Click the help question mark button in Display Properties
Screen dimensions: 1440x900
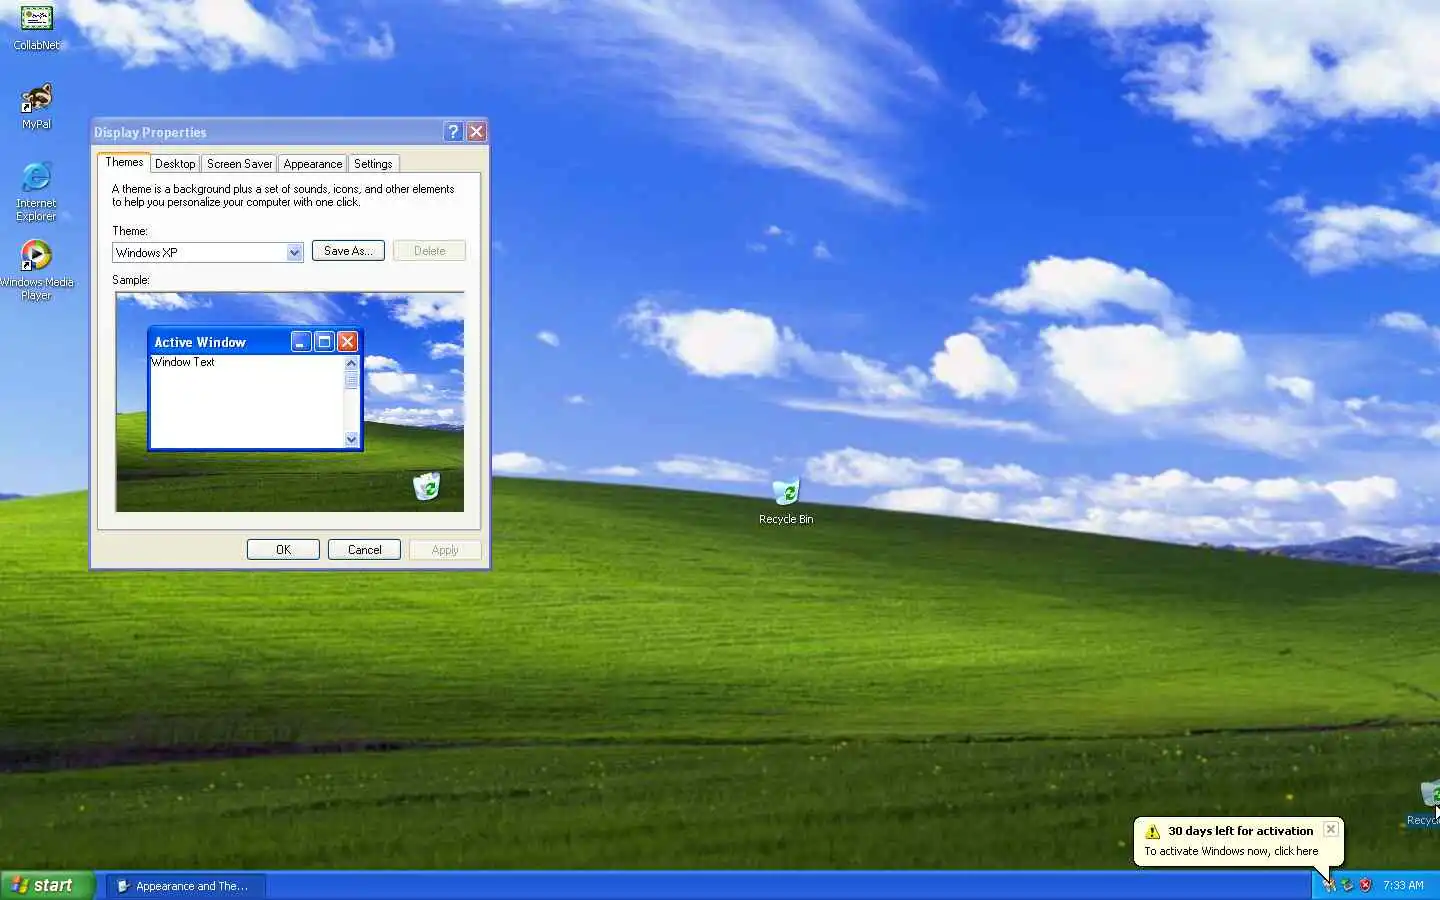[x=453, y=131]
